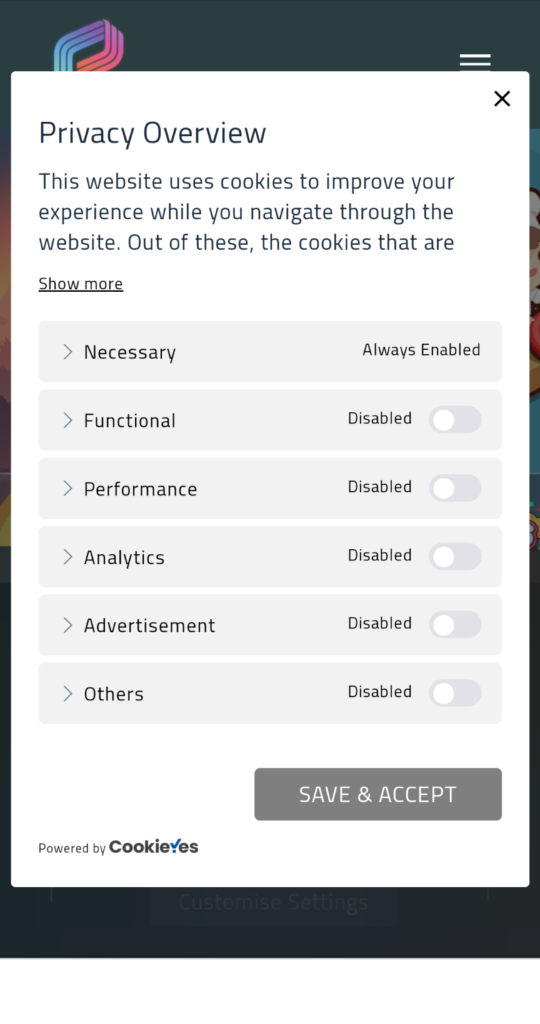Open the Analytics category label
Viewport: 540px width, 1024px height.
[124, 557]
